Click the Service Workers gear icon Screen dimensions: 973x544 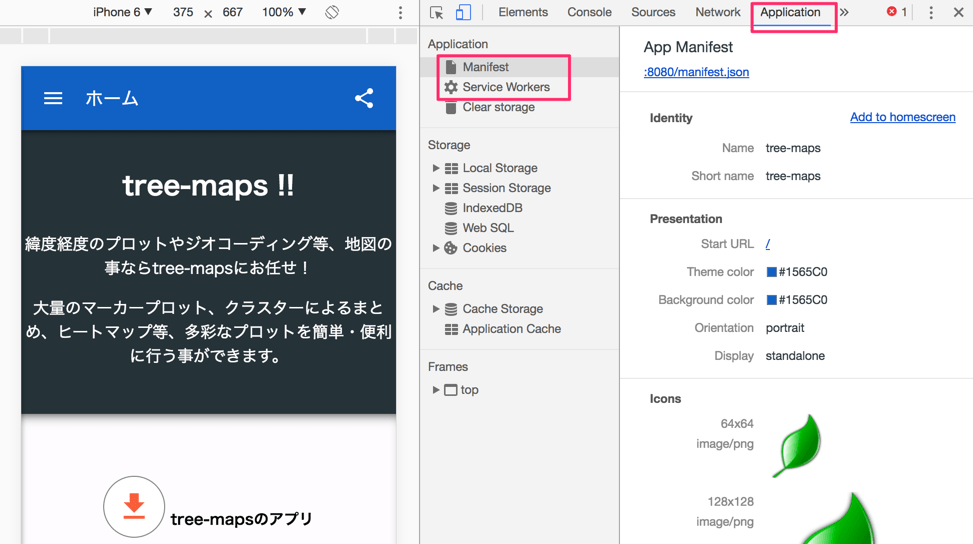point(451,87)
